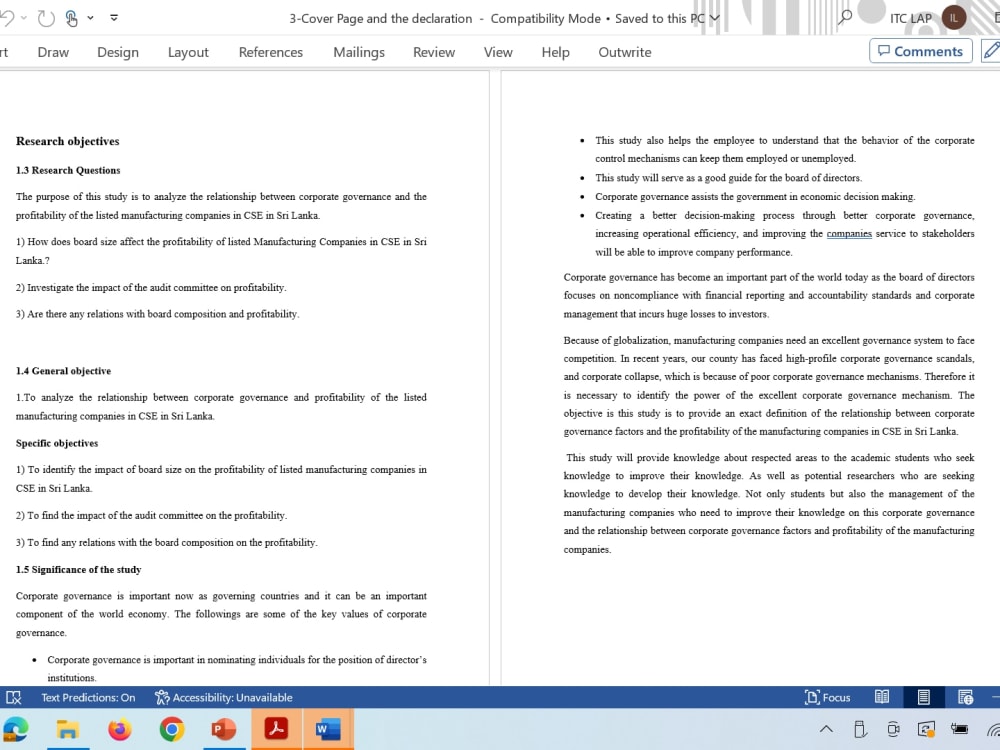This screenshot has width=1000, height=750.
Task: Click the Search magnifier icon
Action: pyautogui.click(x=844, y=18)
